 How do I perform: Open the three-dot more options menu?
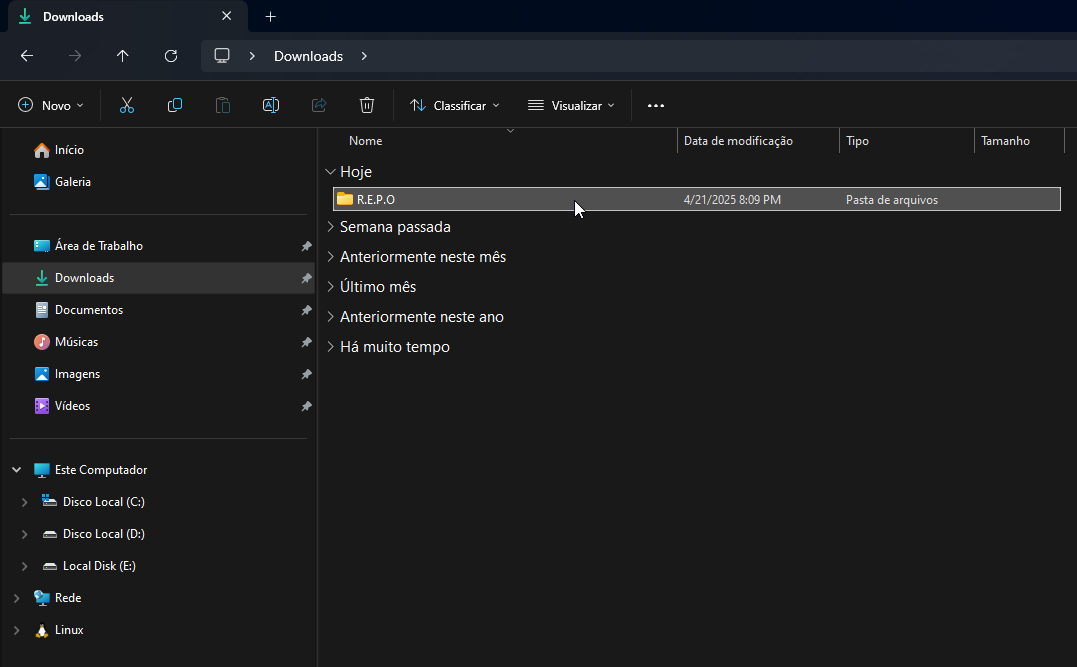(x=656, y=105)
